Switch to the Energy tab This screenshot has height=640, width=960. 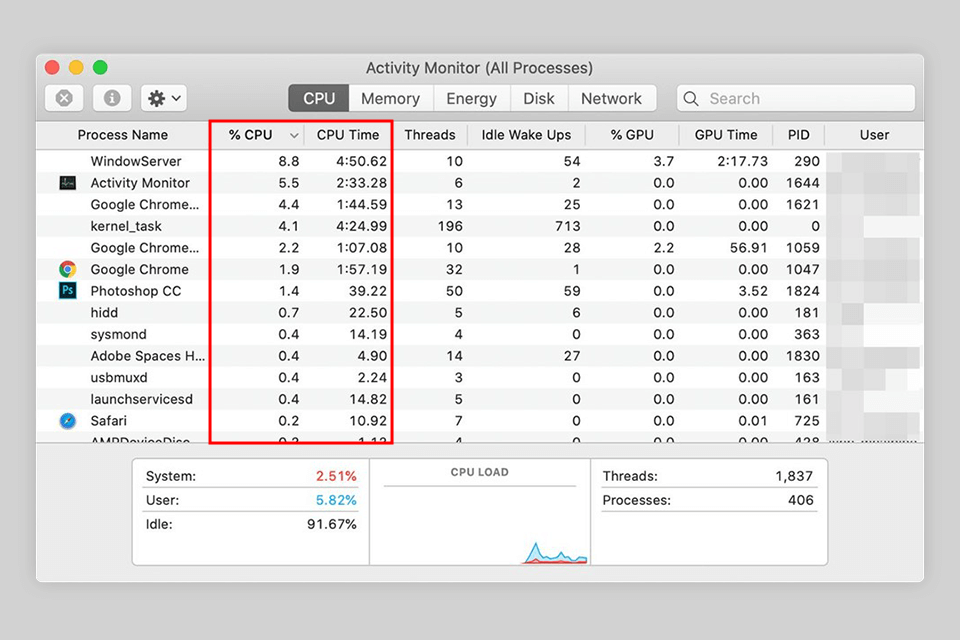[x=471, y=98]
